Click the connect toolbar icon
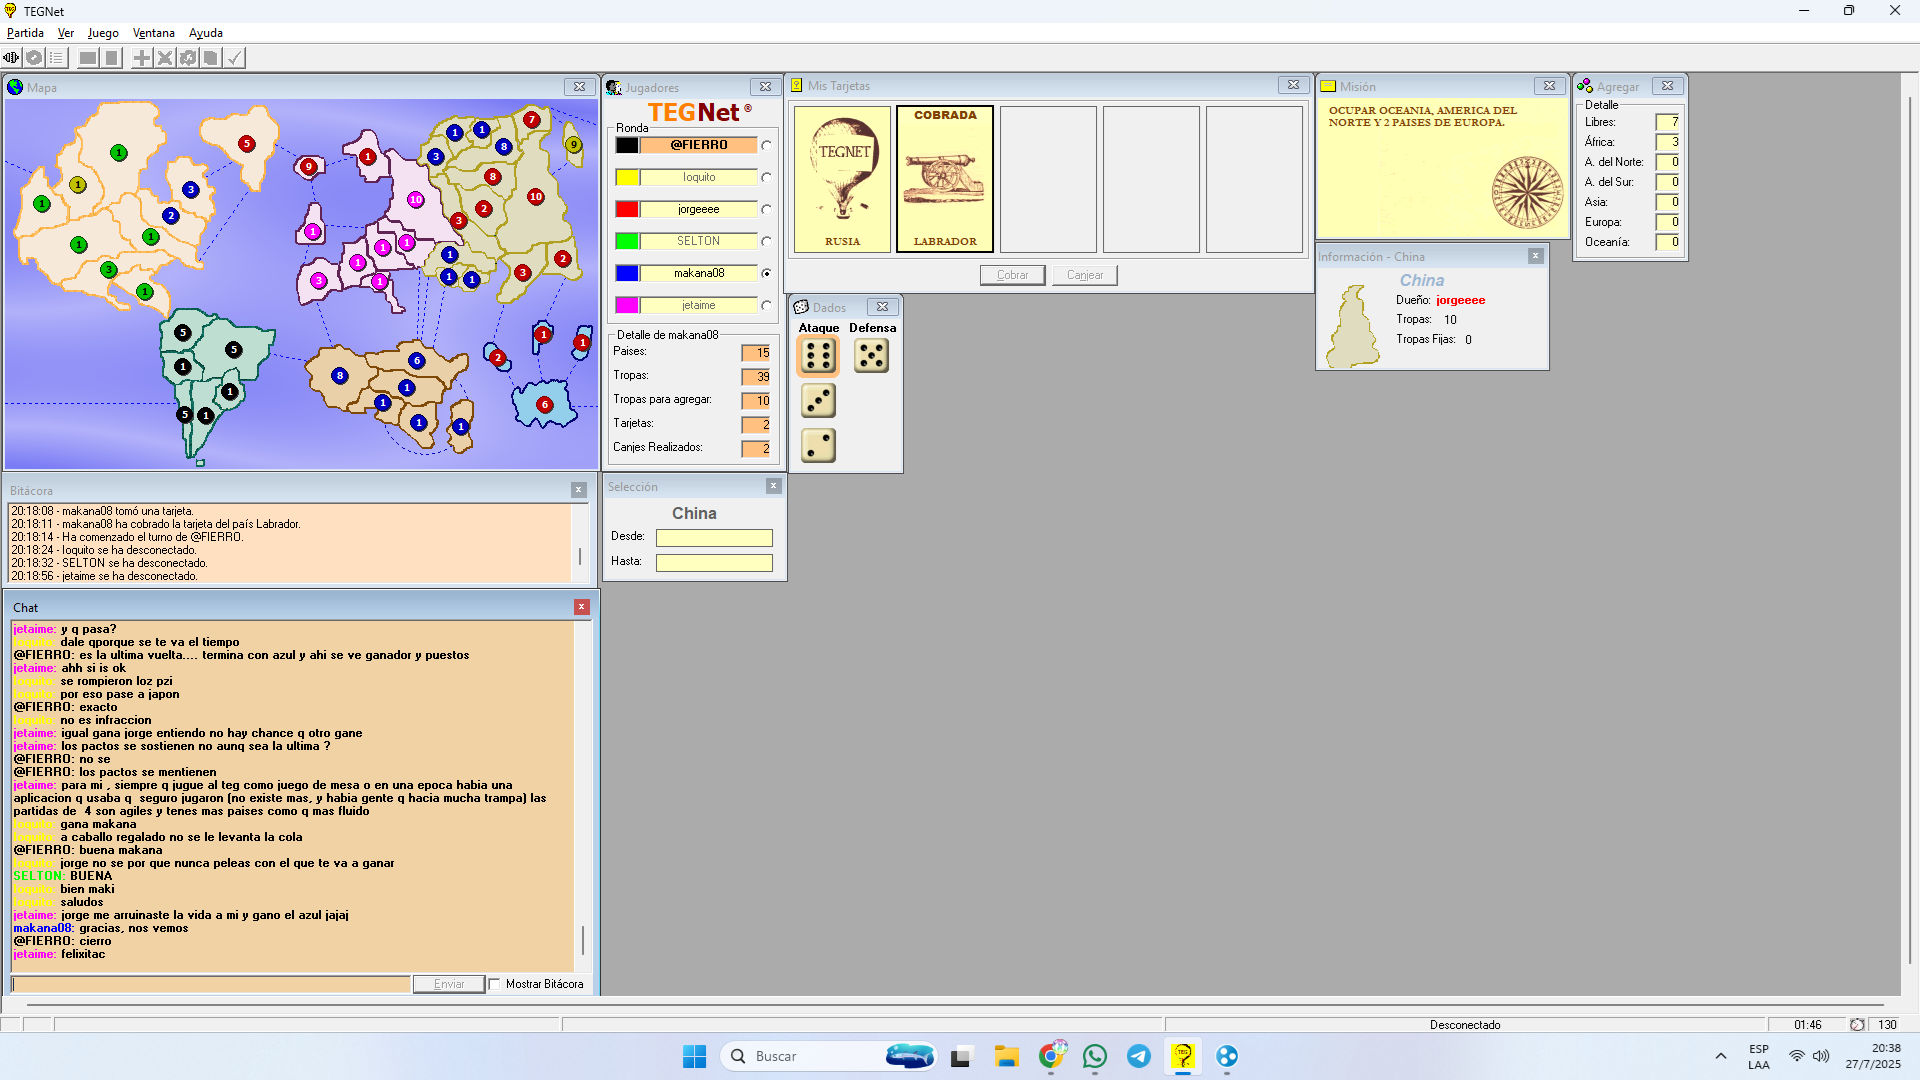This screenshot has width=1920, height=1080. click(x=11, y=58)
